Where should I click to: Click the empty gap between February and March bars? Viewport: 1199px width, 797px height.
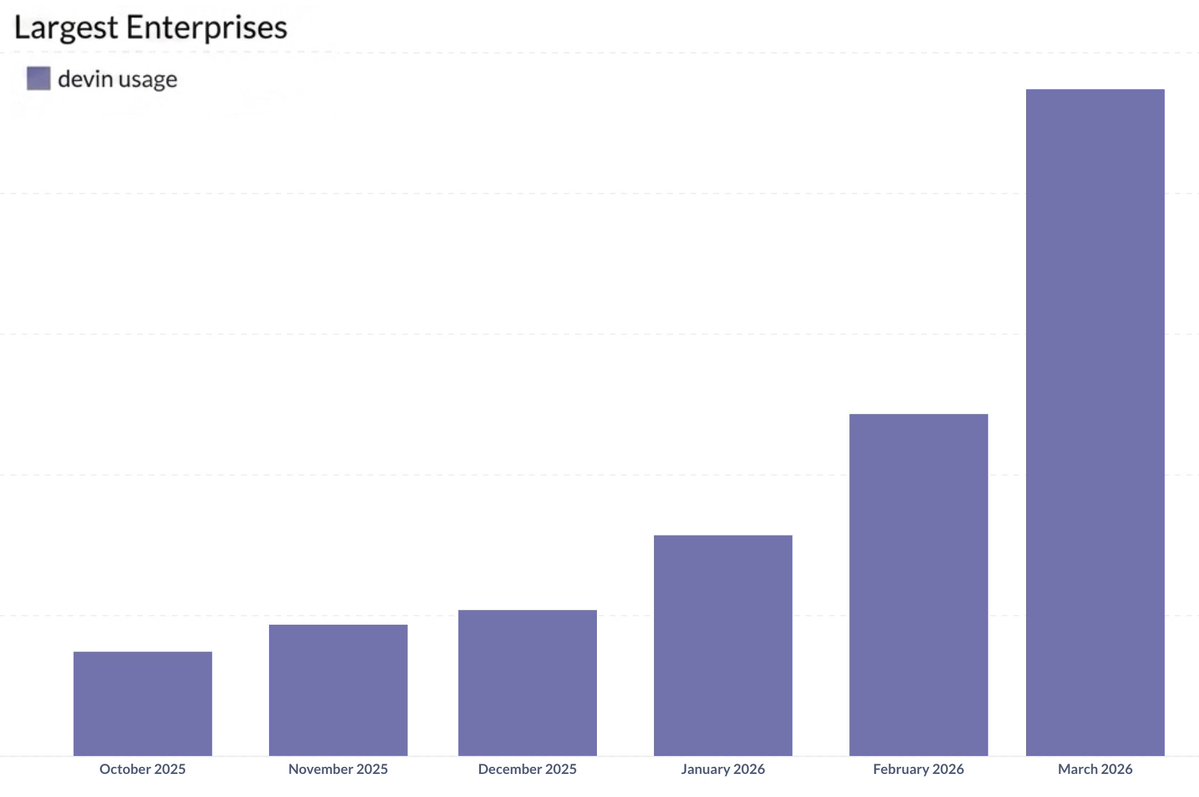[x=1007, y=600]
